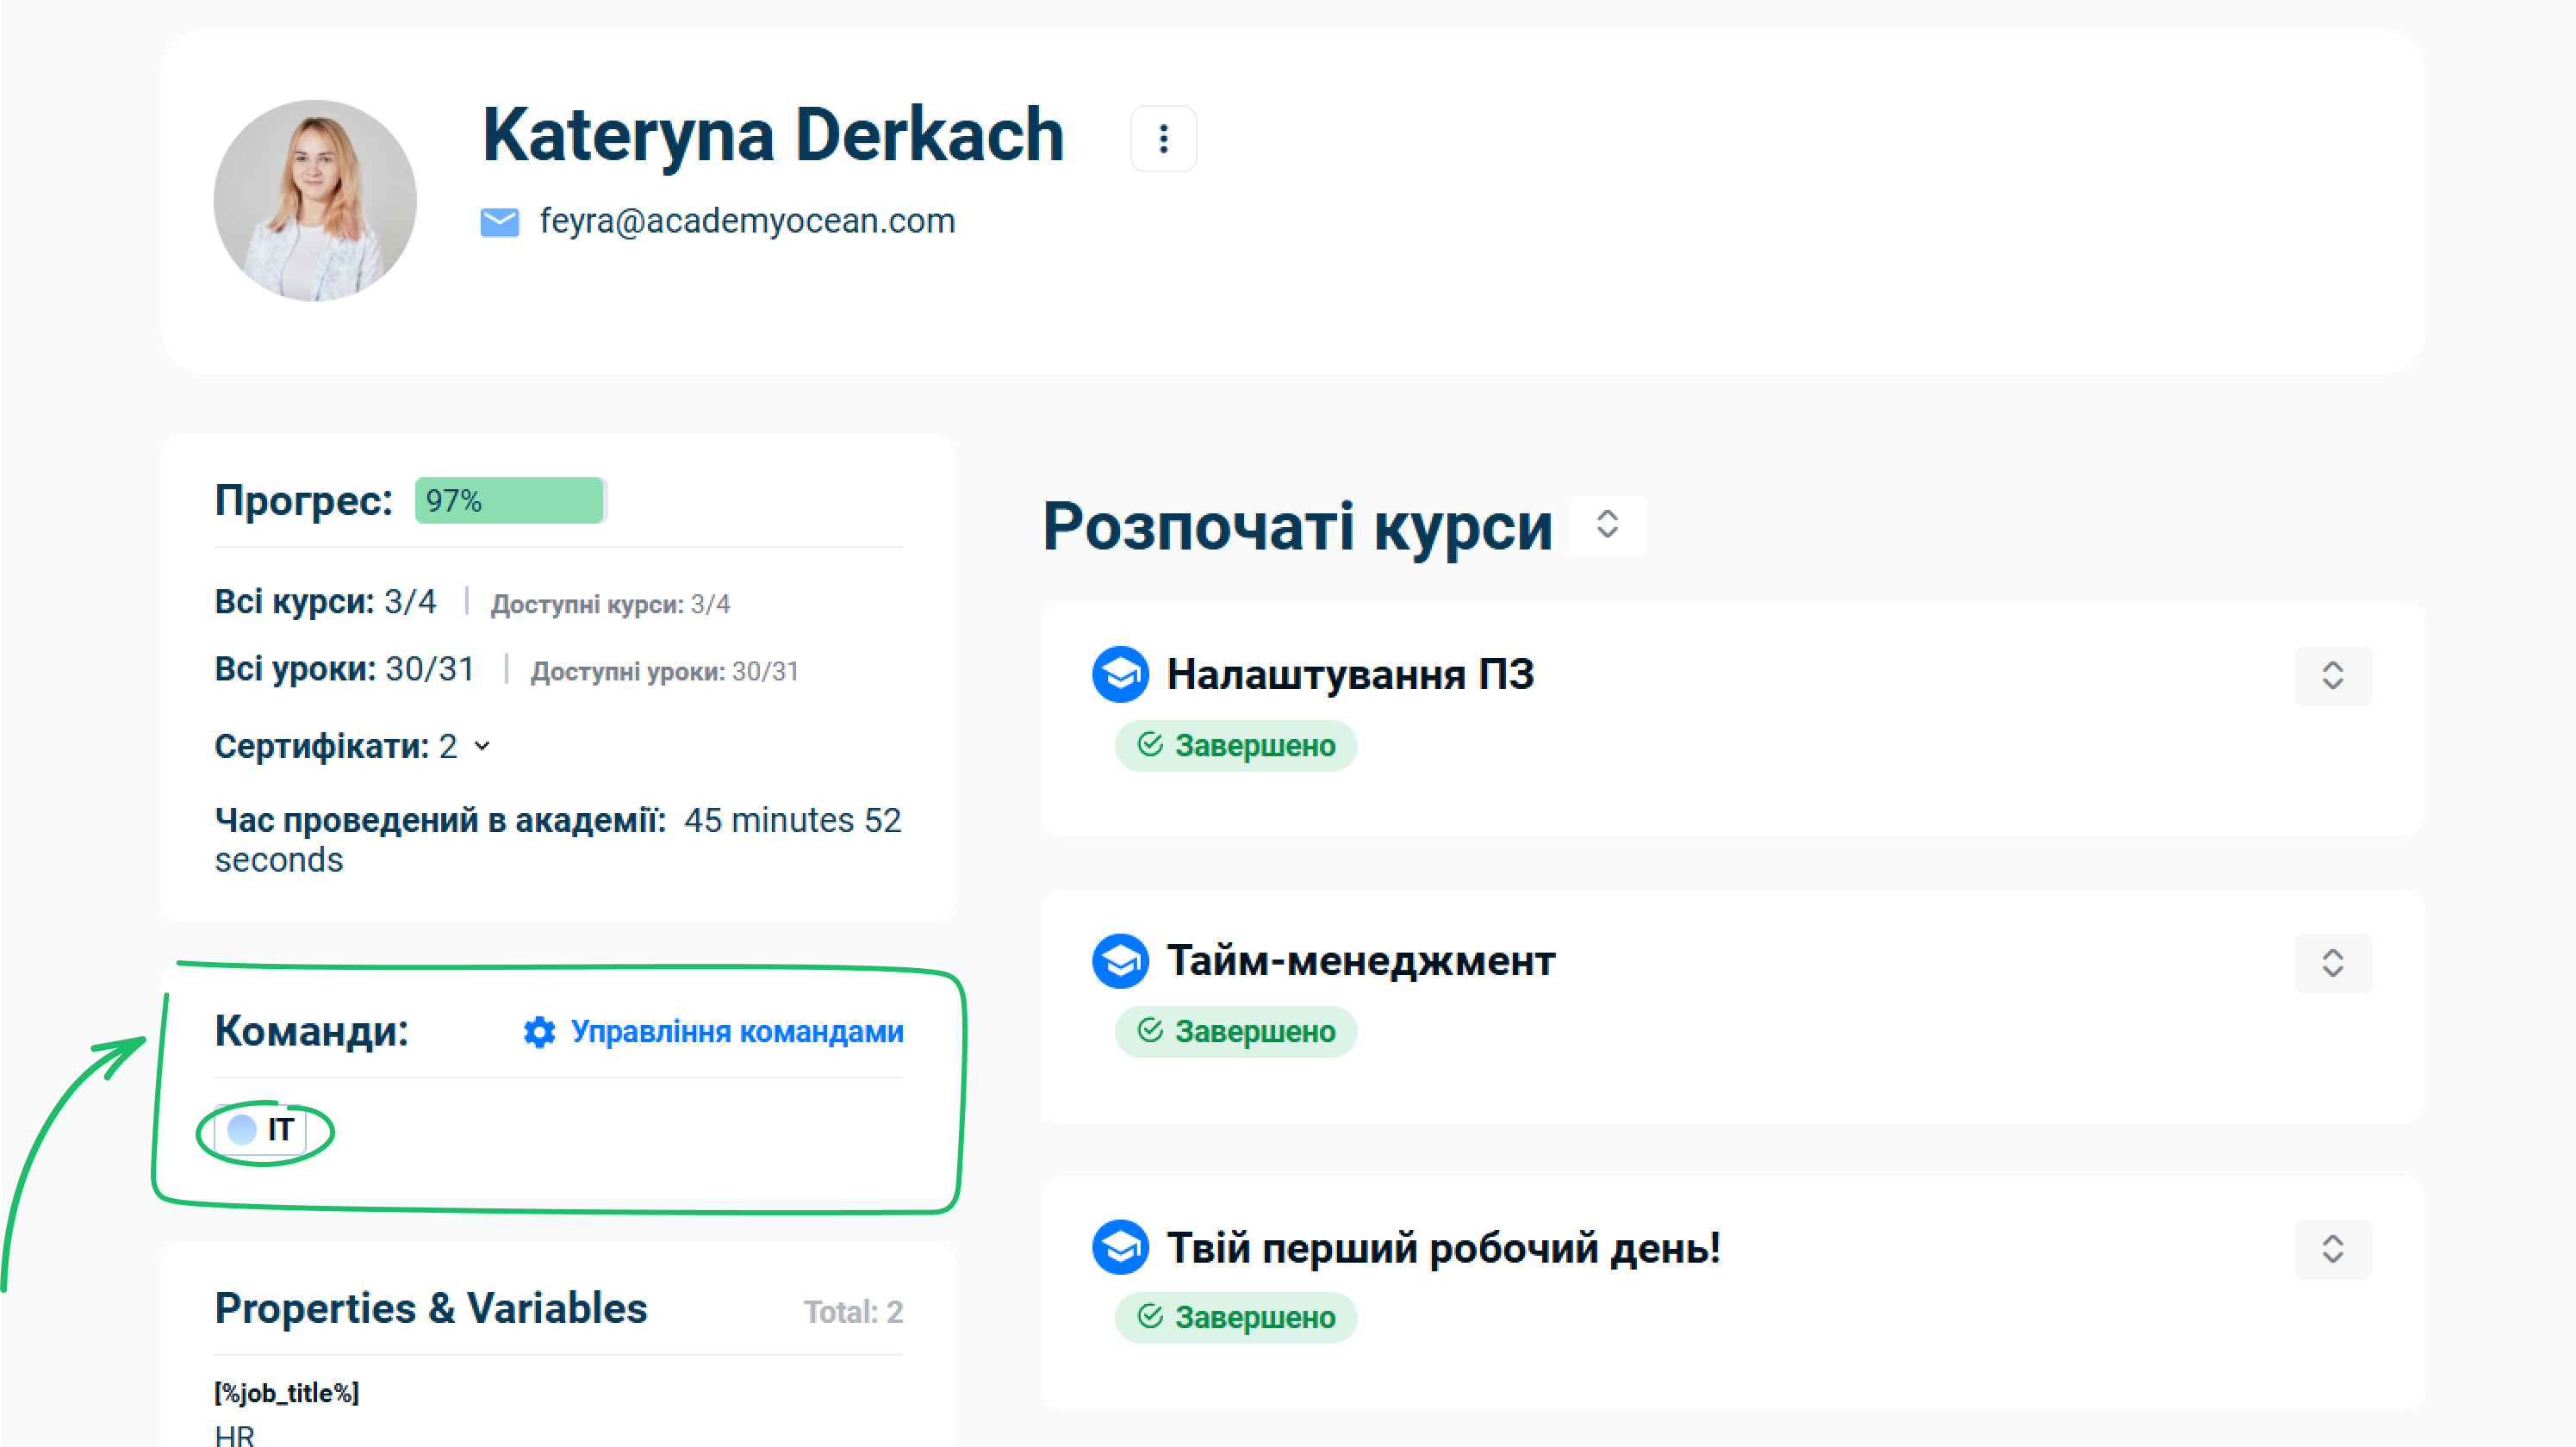Click the Properties & Variables heading
This screenshot has height=1447, width=2576.
[431, 1309]
